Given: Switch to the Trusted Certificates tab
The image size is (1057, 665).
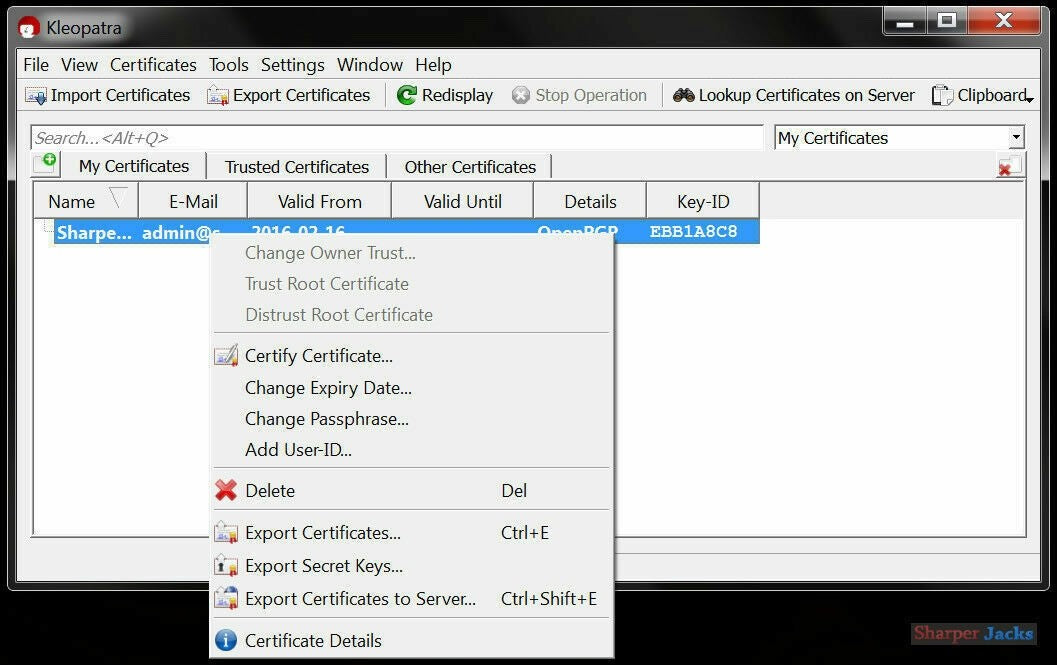Looking at the screenshot, I should coord(296,166).
